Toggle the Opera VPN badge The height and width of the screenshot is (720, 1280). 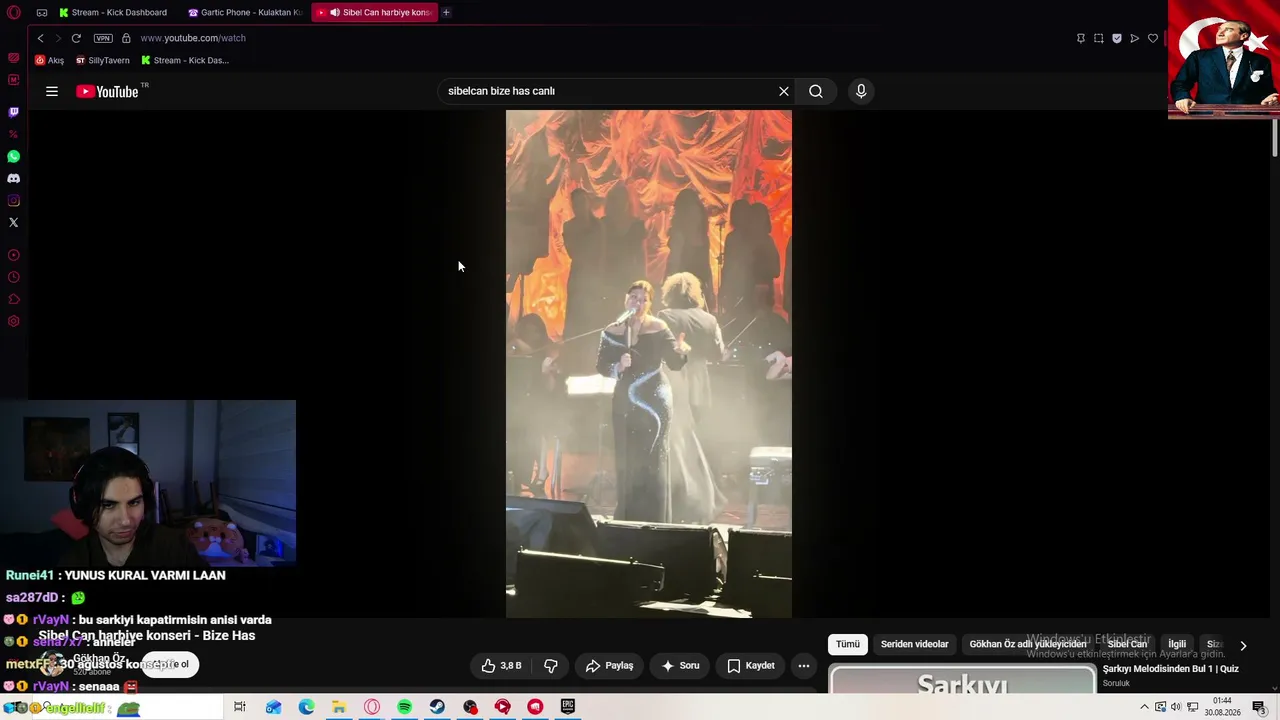click(x=103, y=38)
